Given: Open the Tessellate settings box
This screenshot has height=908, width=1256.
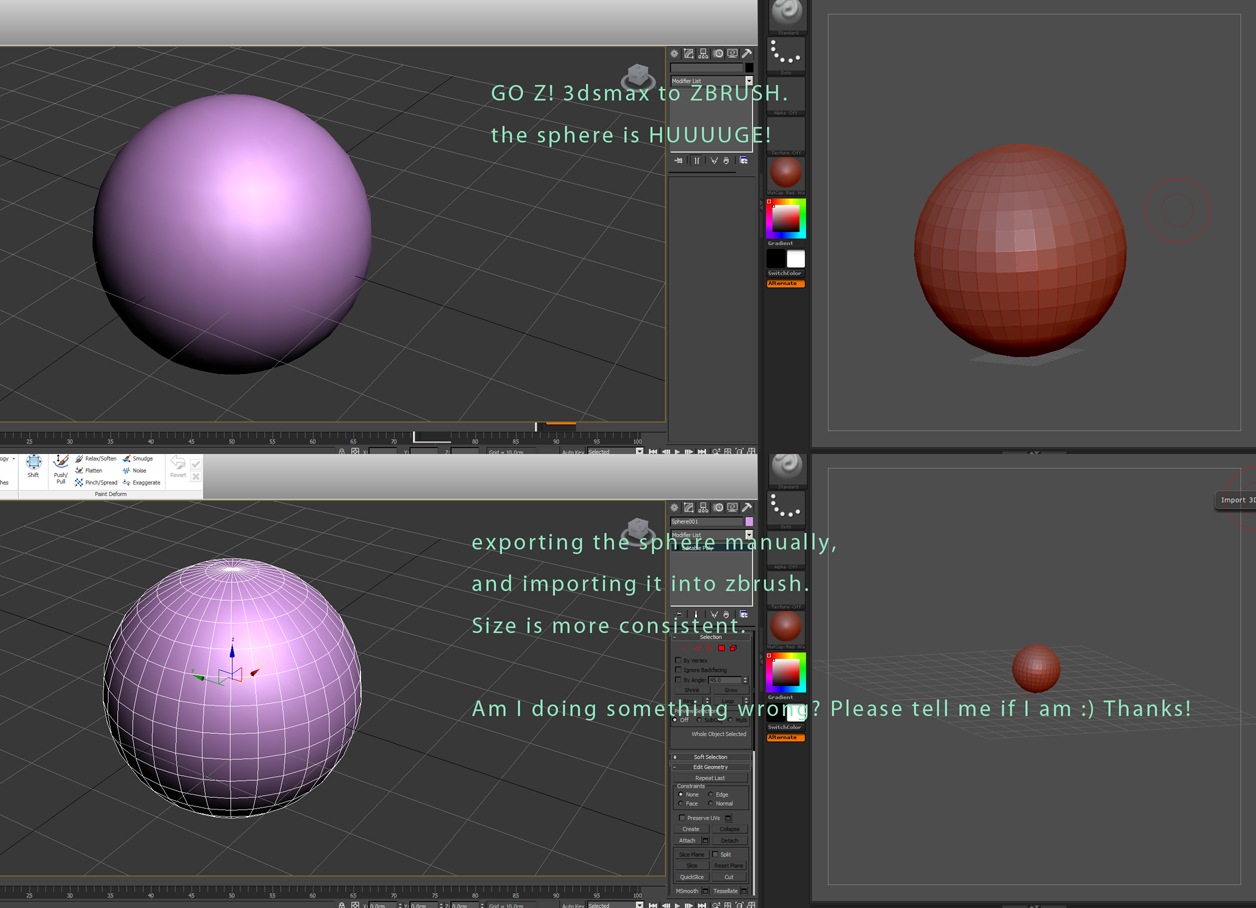Looking at the screenshot, I should pos(745,891).
